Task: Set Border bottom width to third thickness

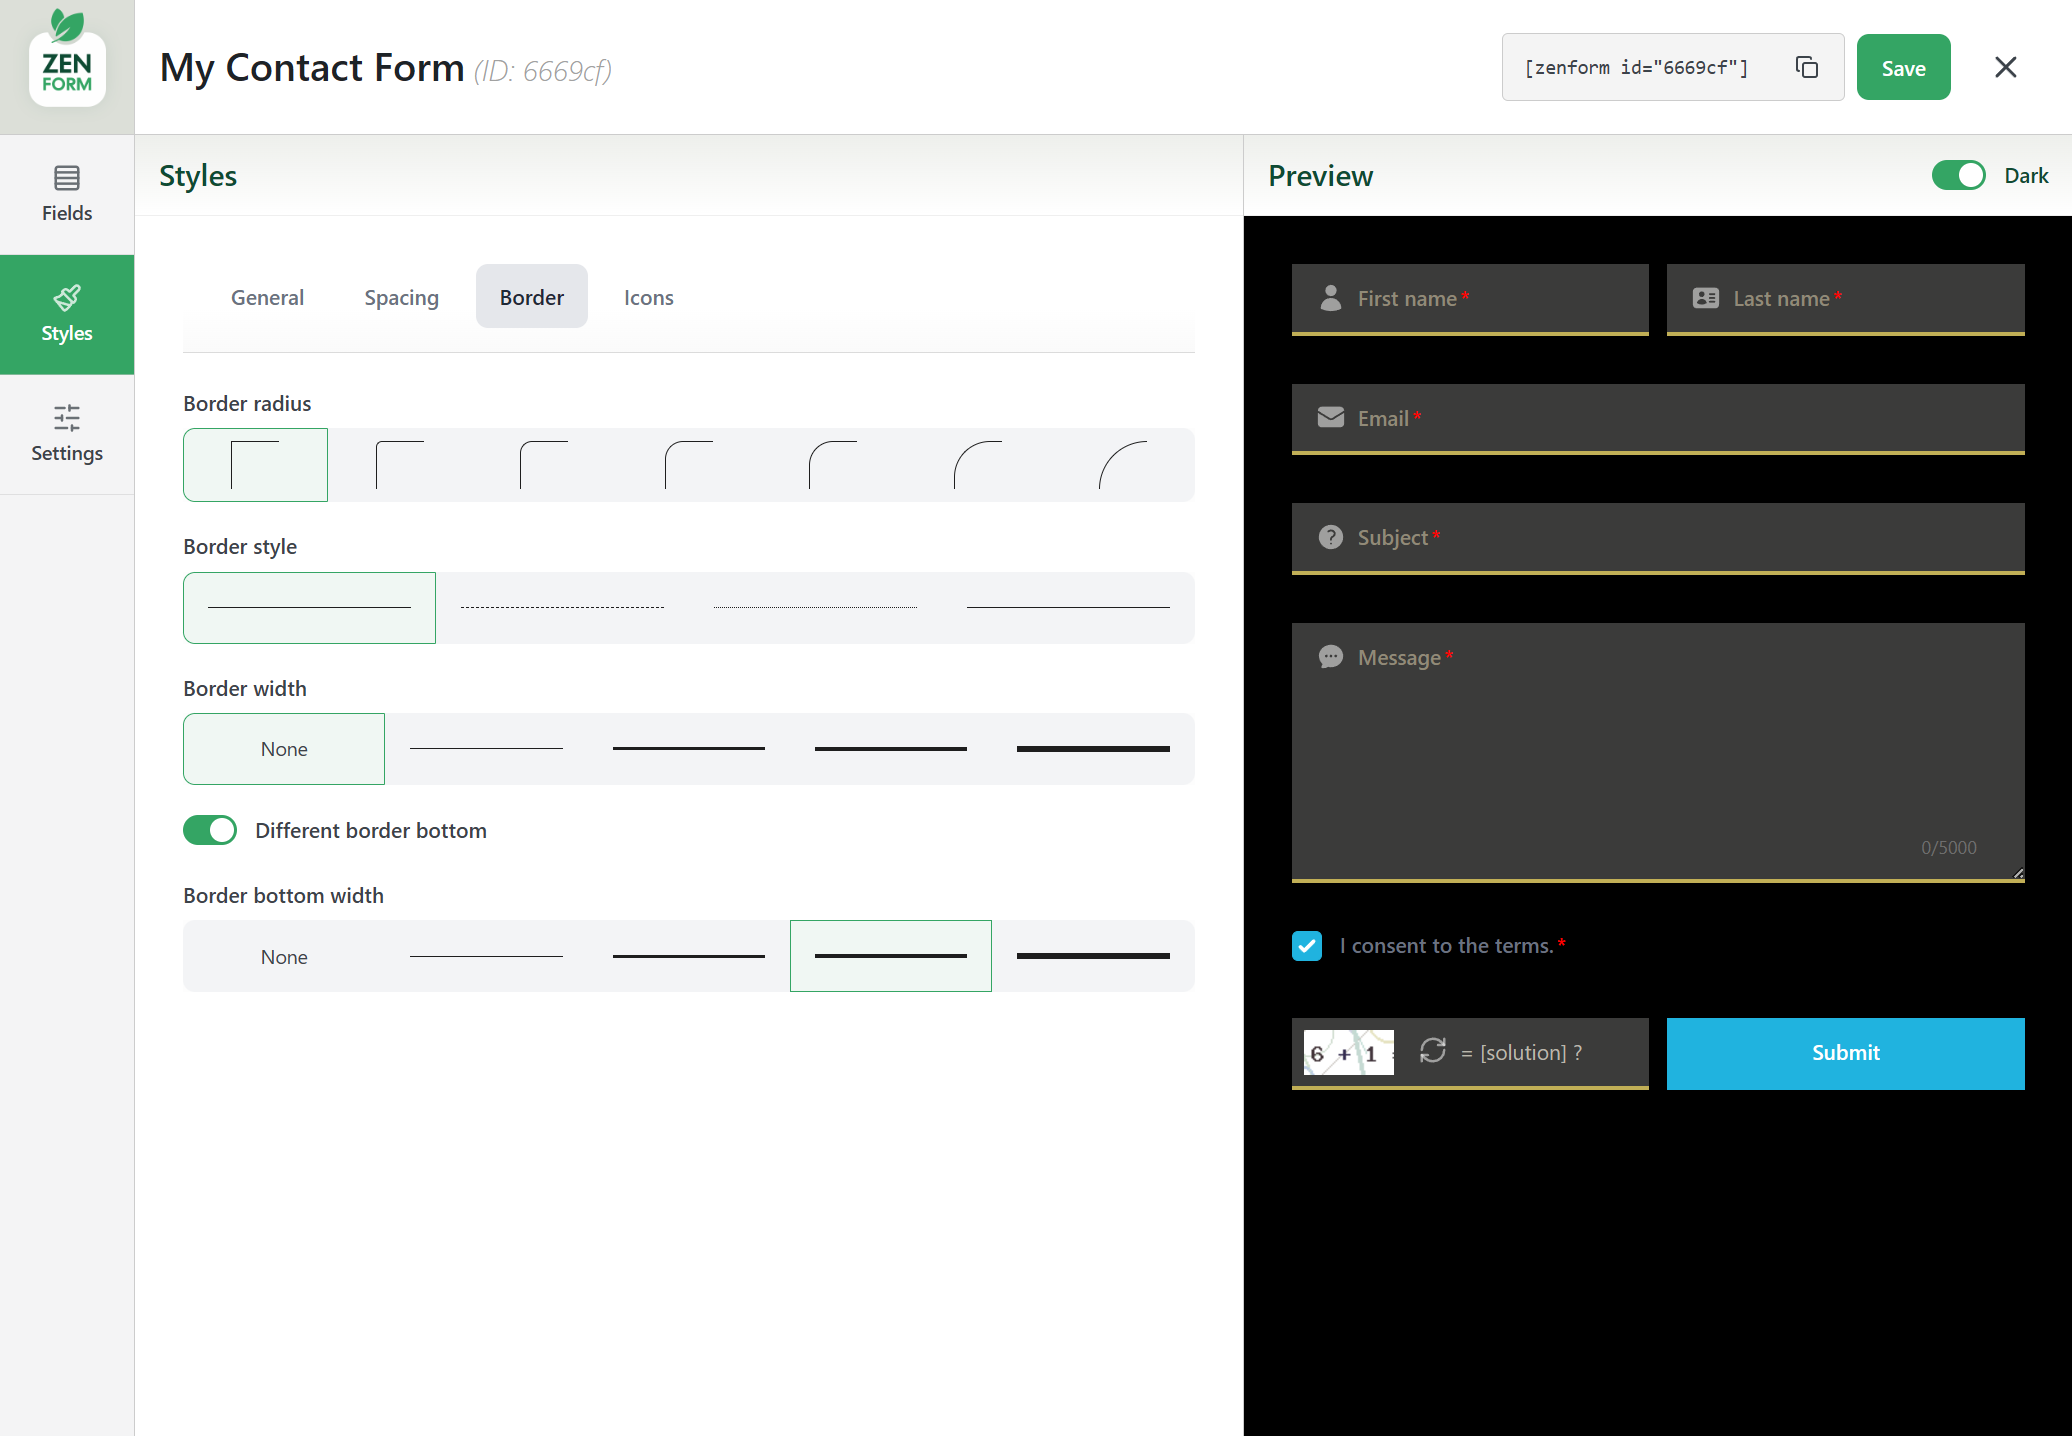Action: (891, 957)
